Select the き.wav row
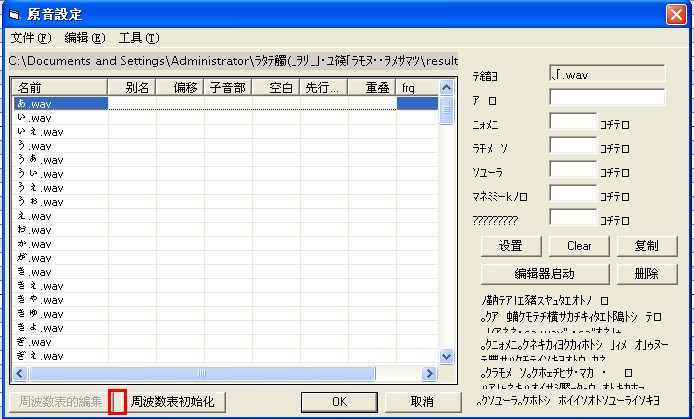The width and height of the screenshot is (694, 419). tap(226, 272)
